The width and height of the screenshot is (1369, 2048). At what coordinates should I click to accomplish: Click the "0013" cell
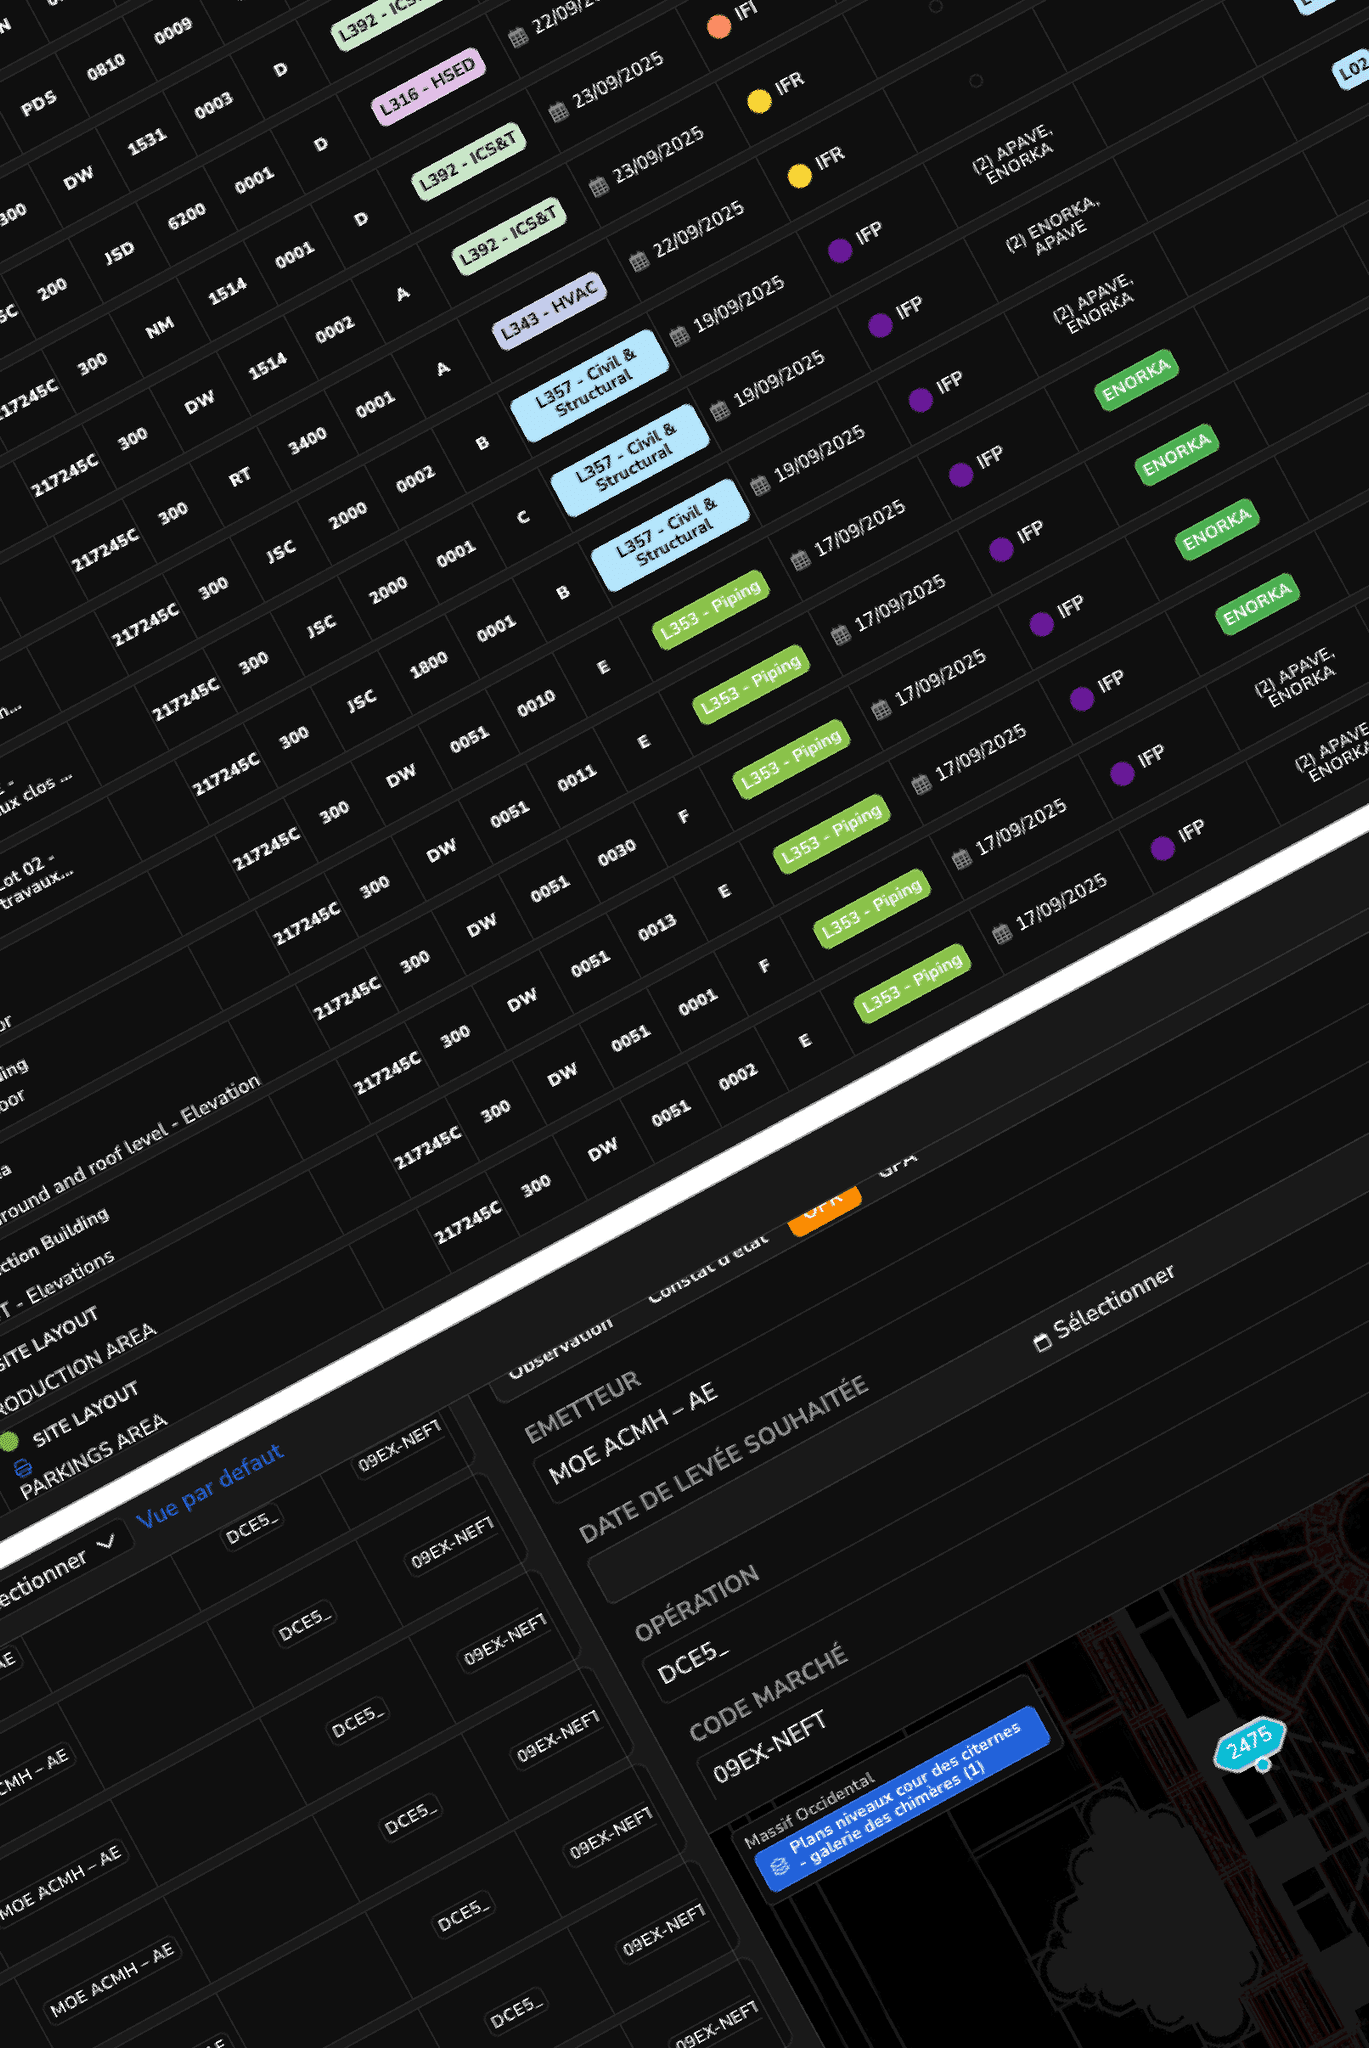pyautogui.click(x=657, y=927)
